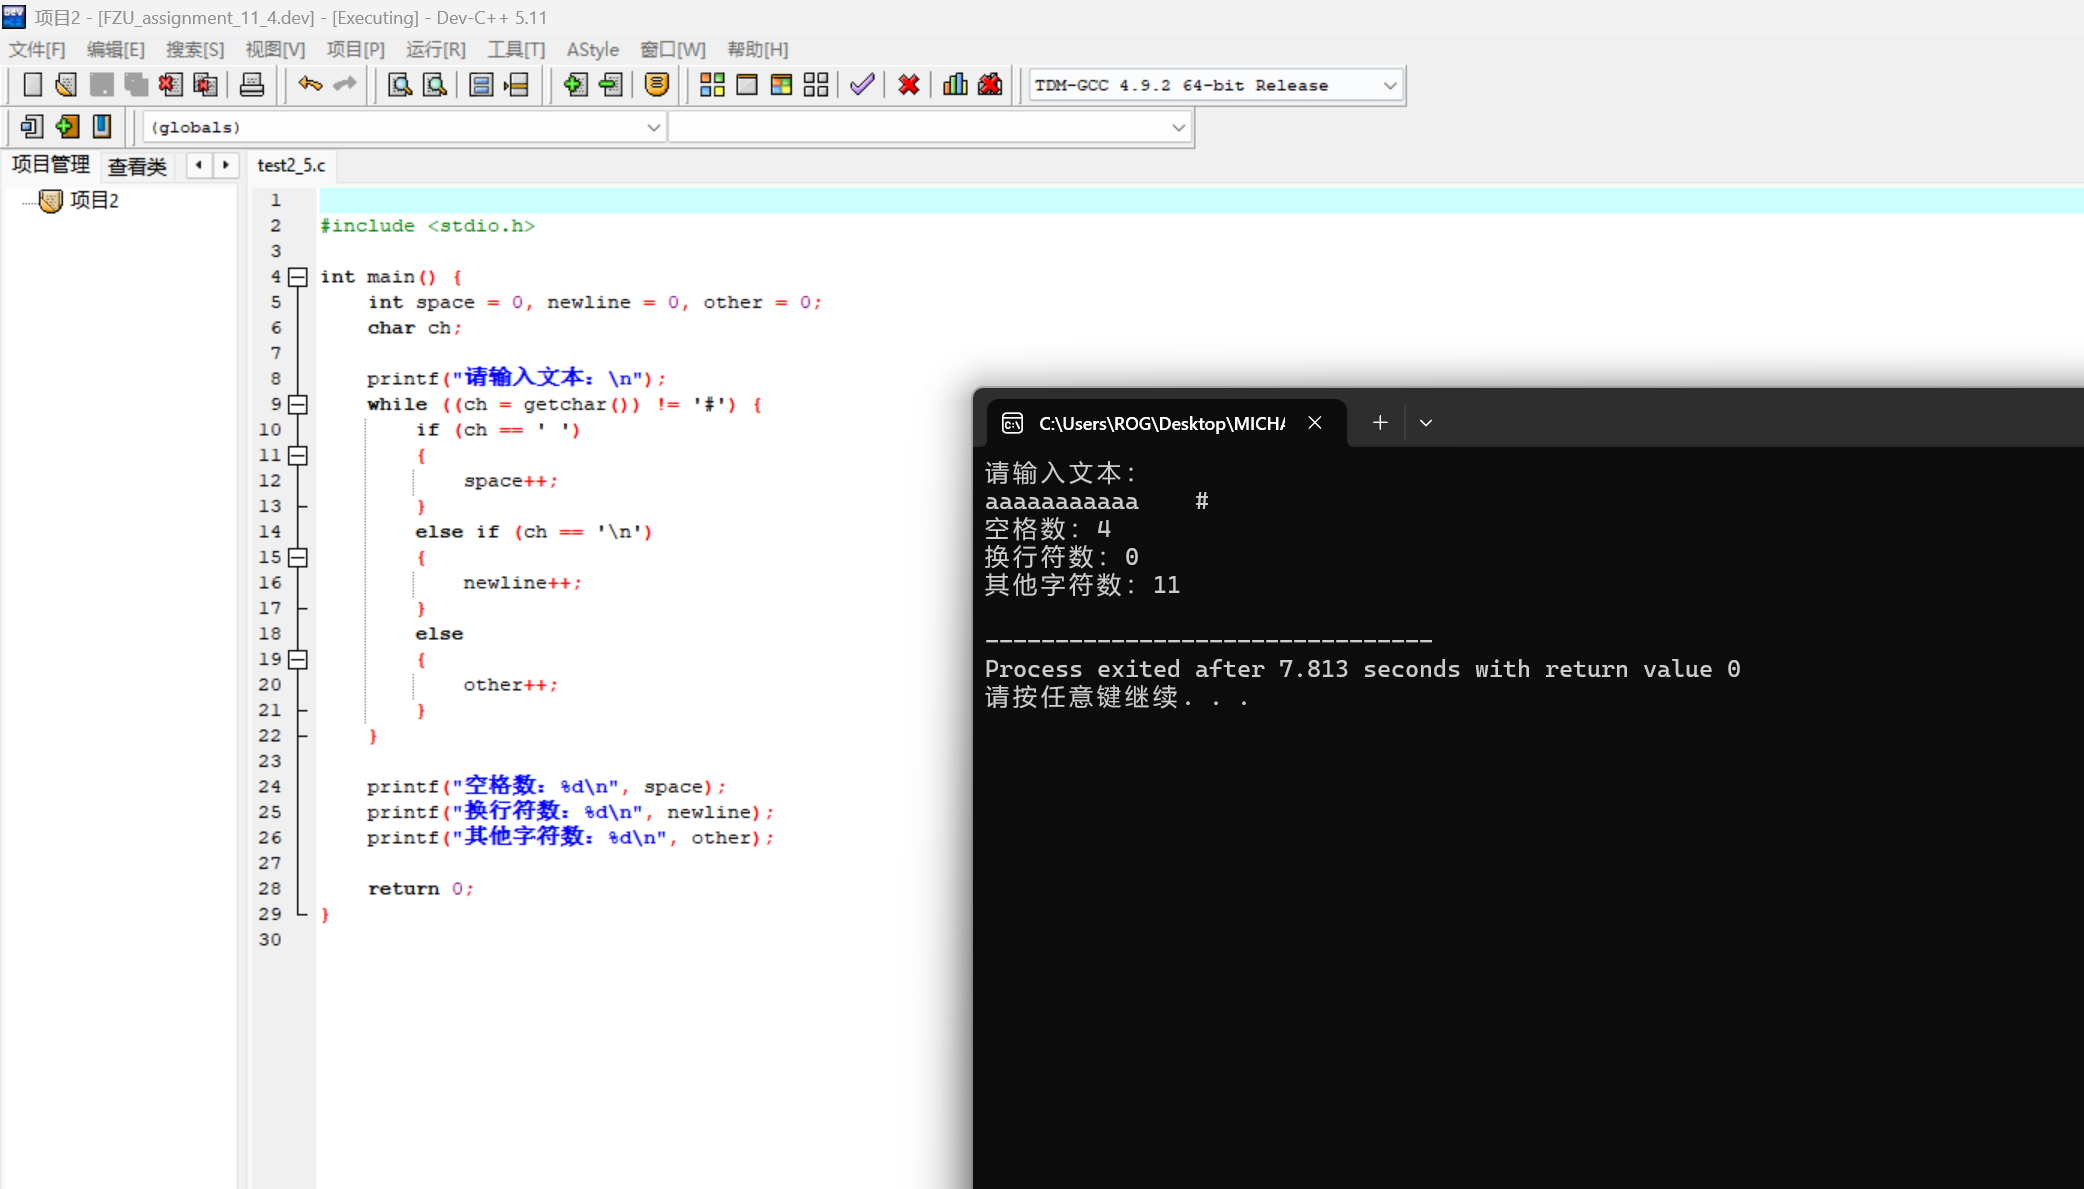This screenshot has width=2084, height=1189.
Task: Add a new console tab with plus button
Action: coord(1380,423)
